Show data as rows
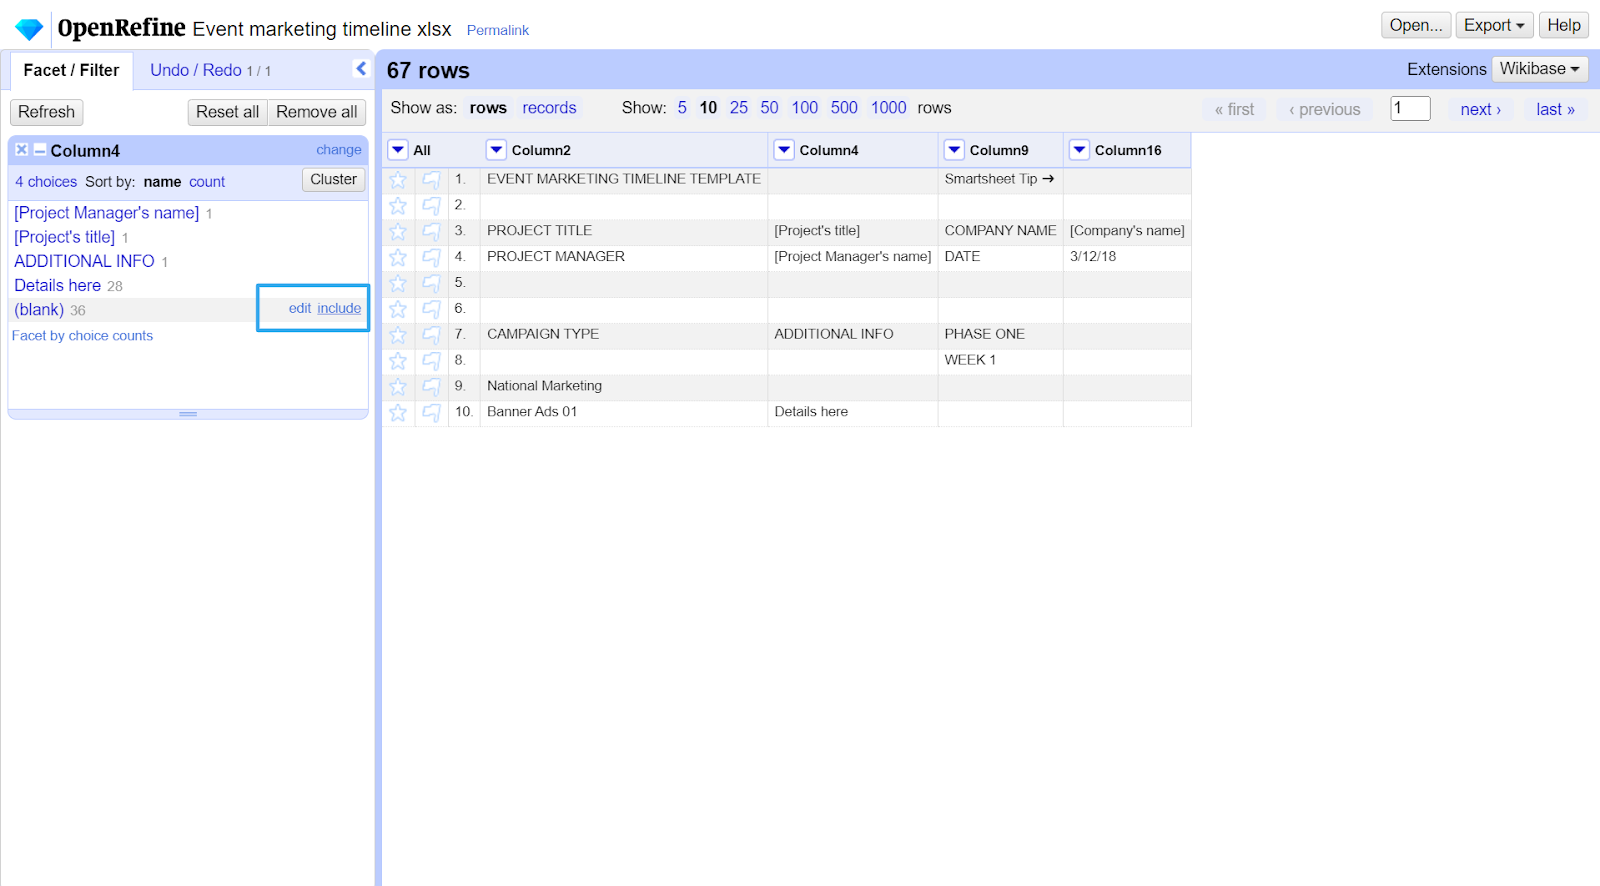This screenshot has width=1600, height=886. [x=488, y=108]
